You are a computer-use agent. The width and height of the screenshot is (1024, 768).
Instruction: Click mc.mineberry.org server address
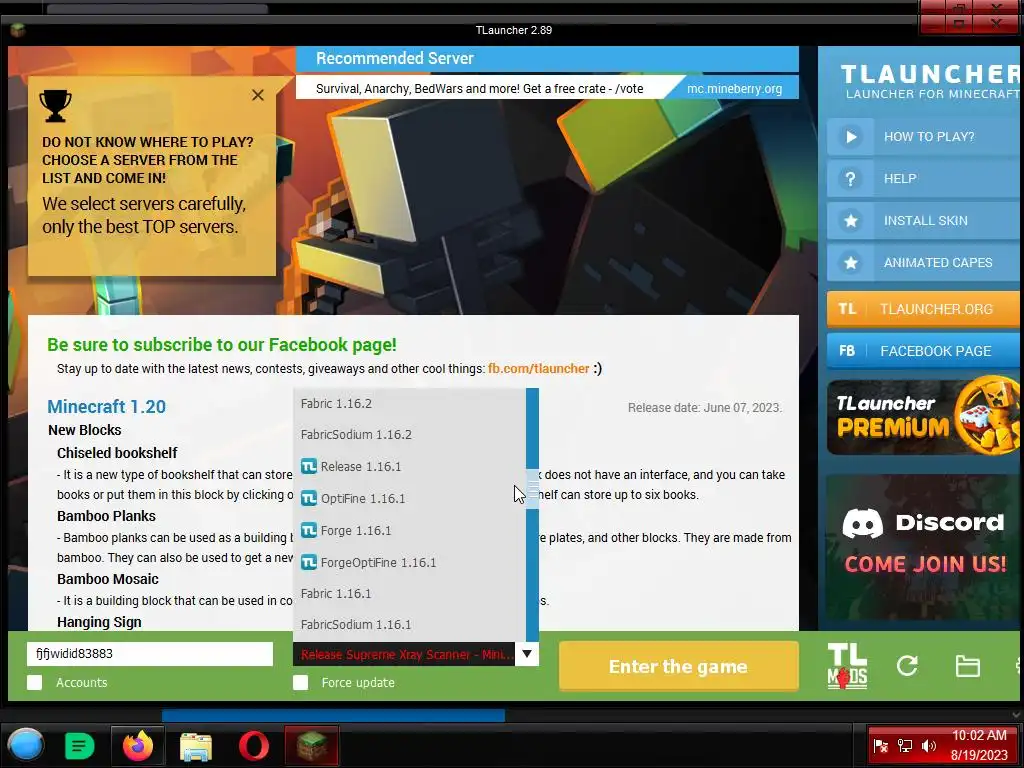pos(734,89)
